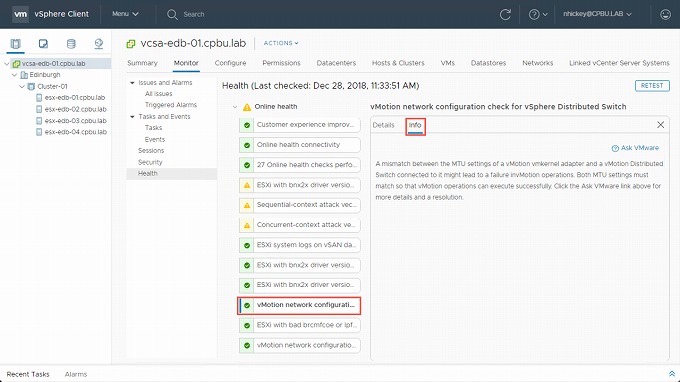Switch to the Configure tab

(230, 63)
